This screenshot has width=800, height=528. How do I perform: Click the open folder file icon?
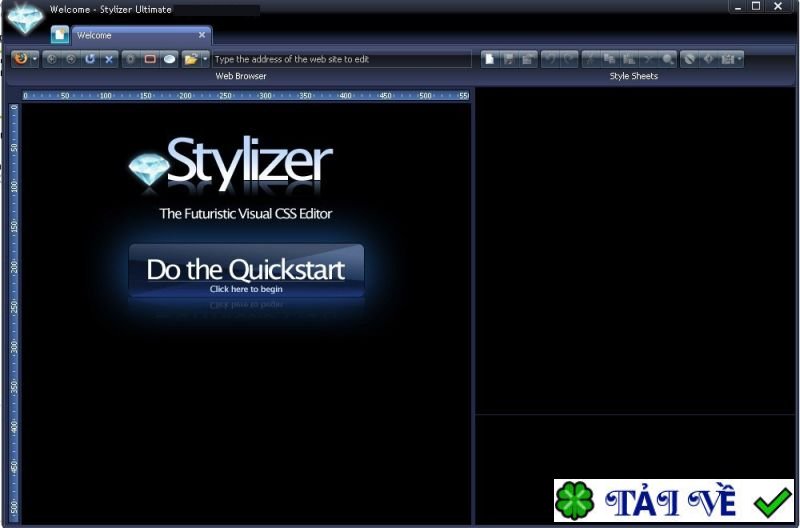point(191,59)
